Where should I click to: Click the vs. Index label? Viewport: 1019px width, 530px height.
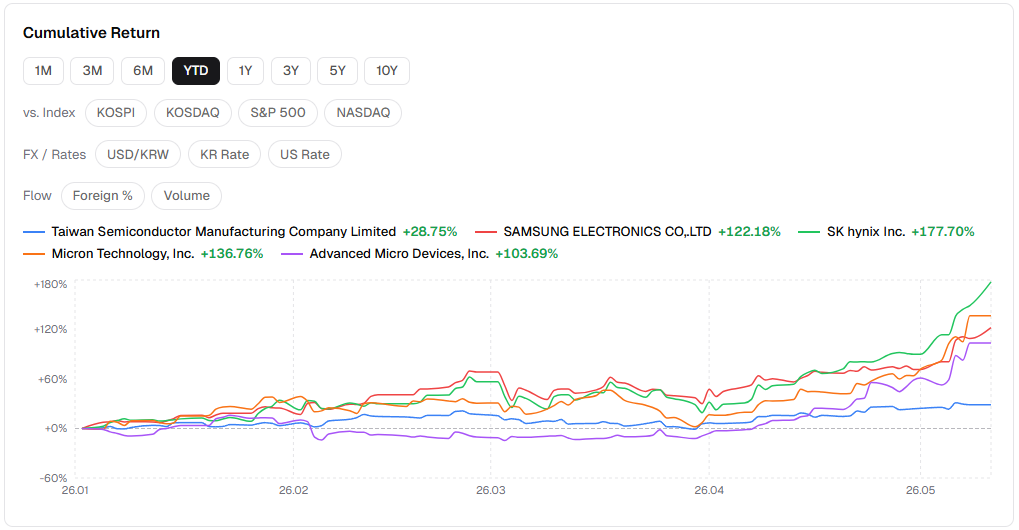pos(49,112)
